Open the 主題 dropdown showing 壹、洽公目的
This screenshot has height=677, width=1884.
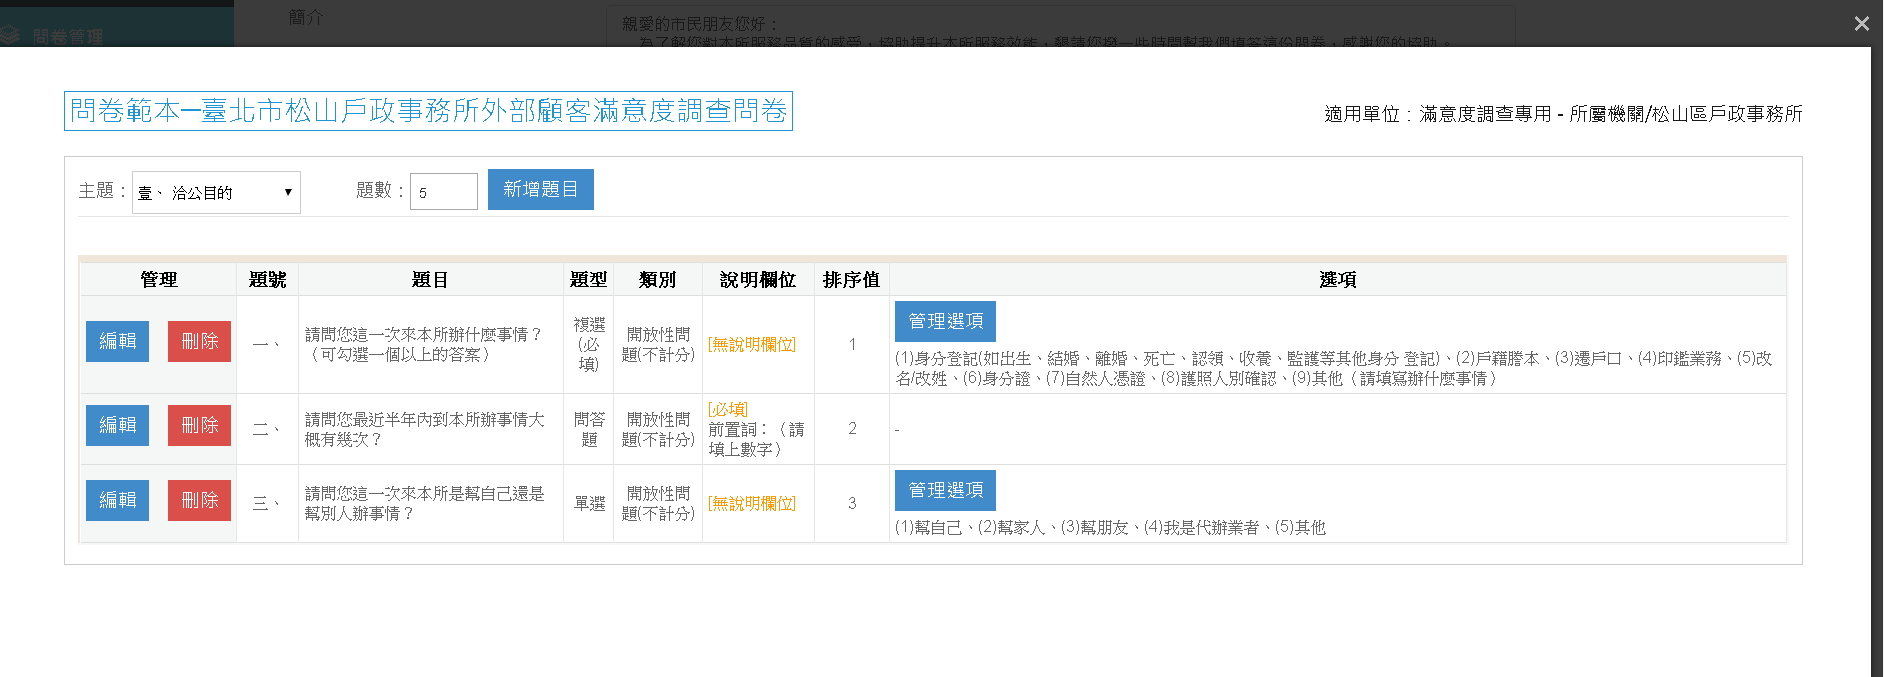click(x=216, y=192)
